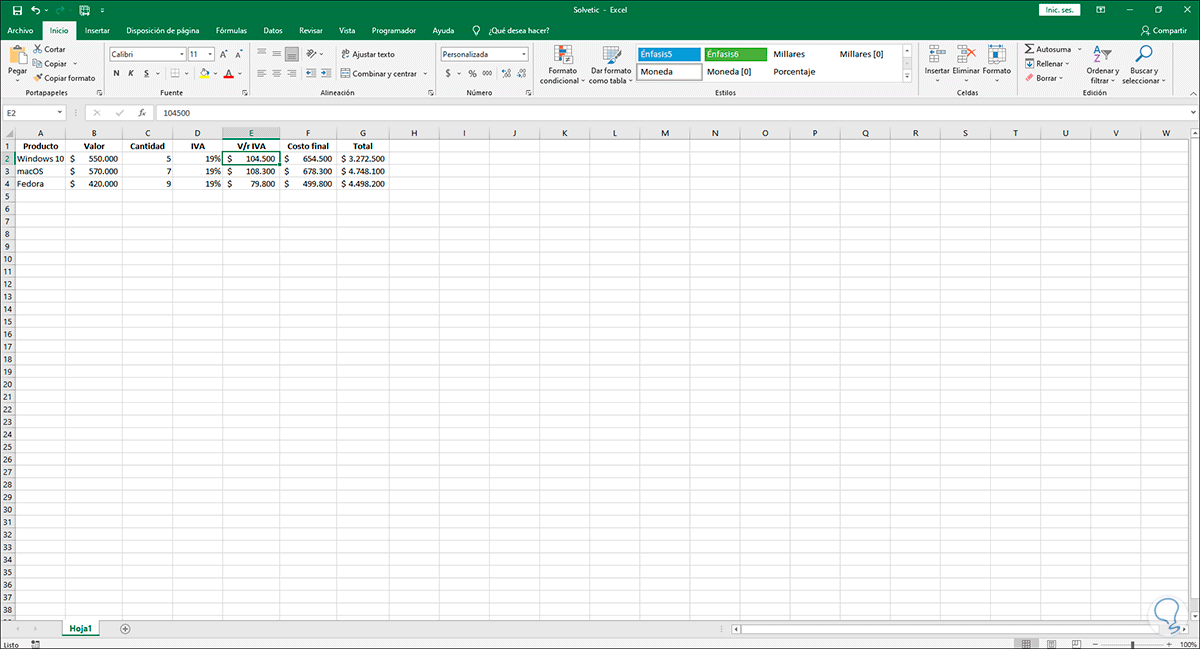This screenshot has width=1200, height=649.
Task: Open Formato condicional menu
Action: click(x=563, y=64)
